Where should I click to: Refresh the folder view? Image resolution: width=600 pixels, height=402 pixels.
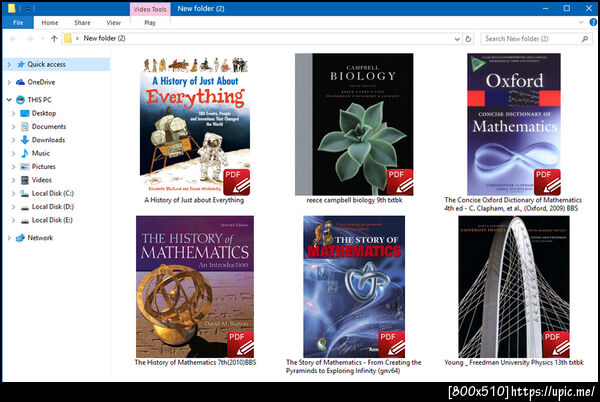click(x=468, y=39)
